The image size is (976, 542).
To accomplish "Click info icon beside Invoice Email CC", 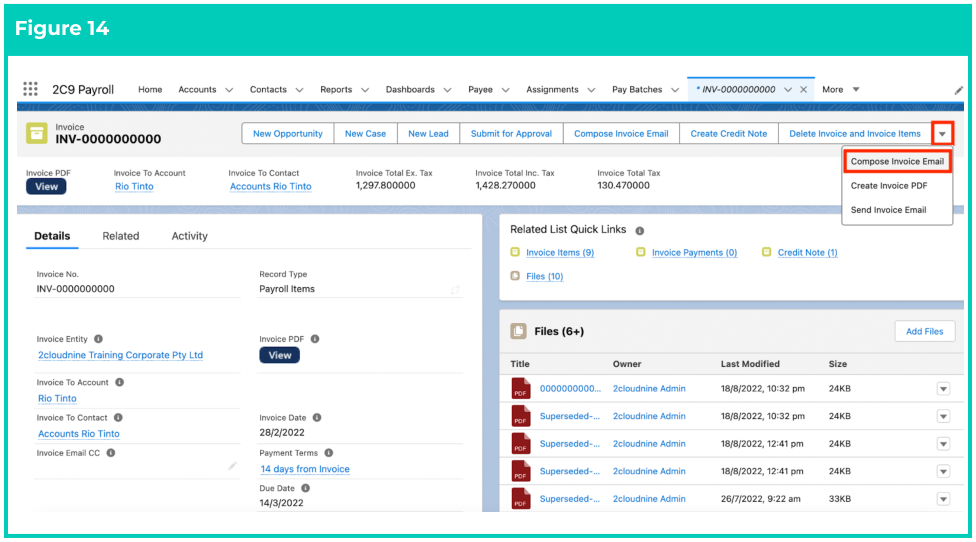I will [x=111, y=453].
